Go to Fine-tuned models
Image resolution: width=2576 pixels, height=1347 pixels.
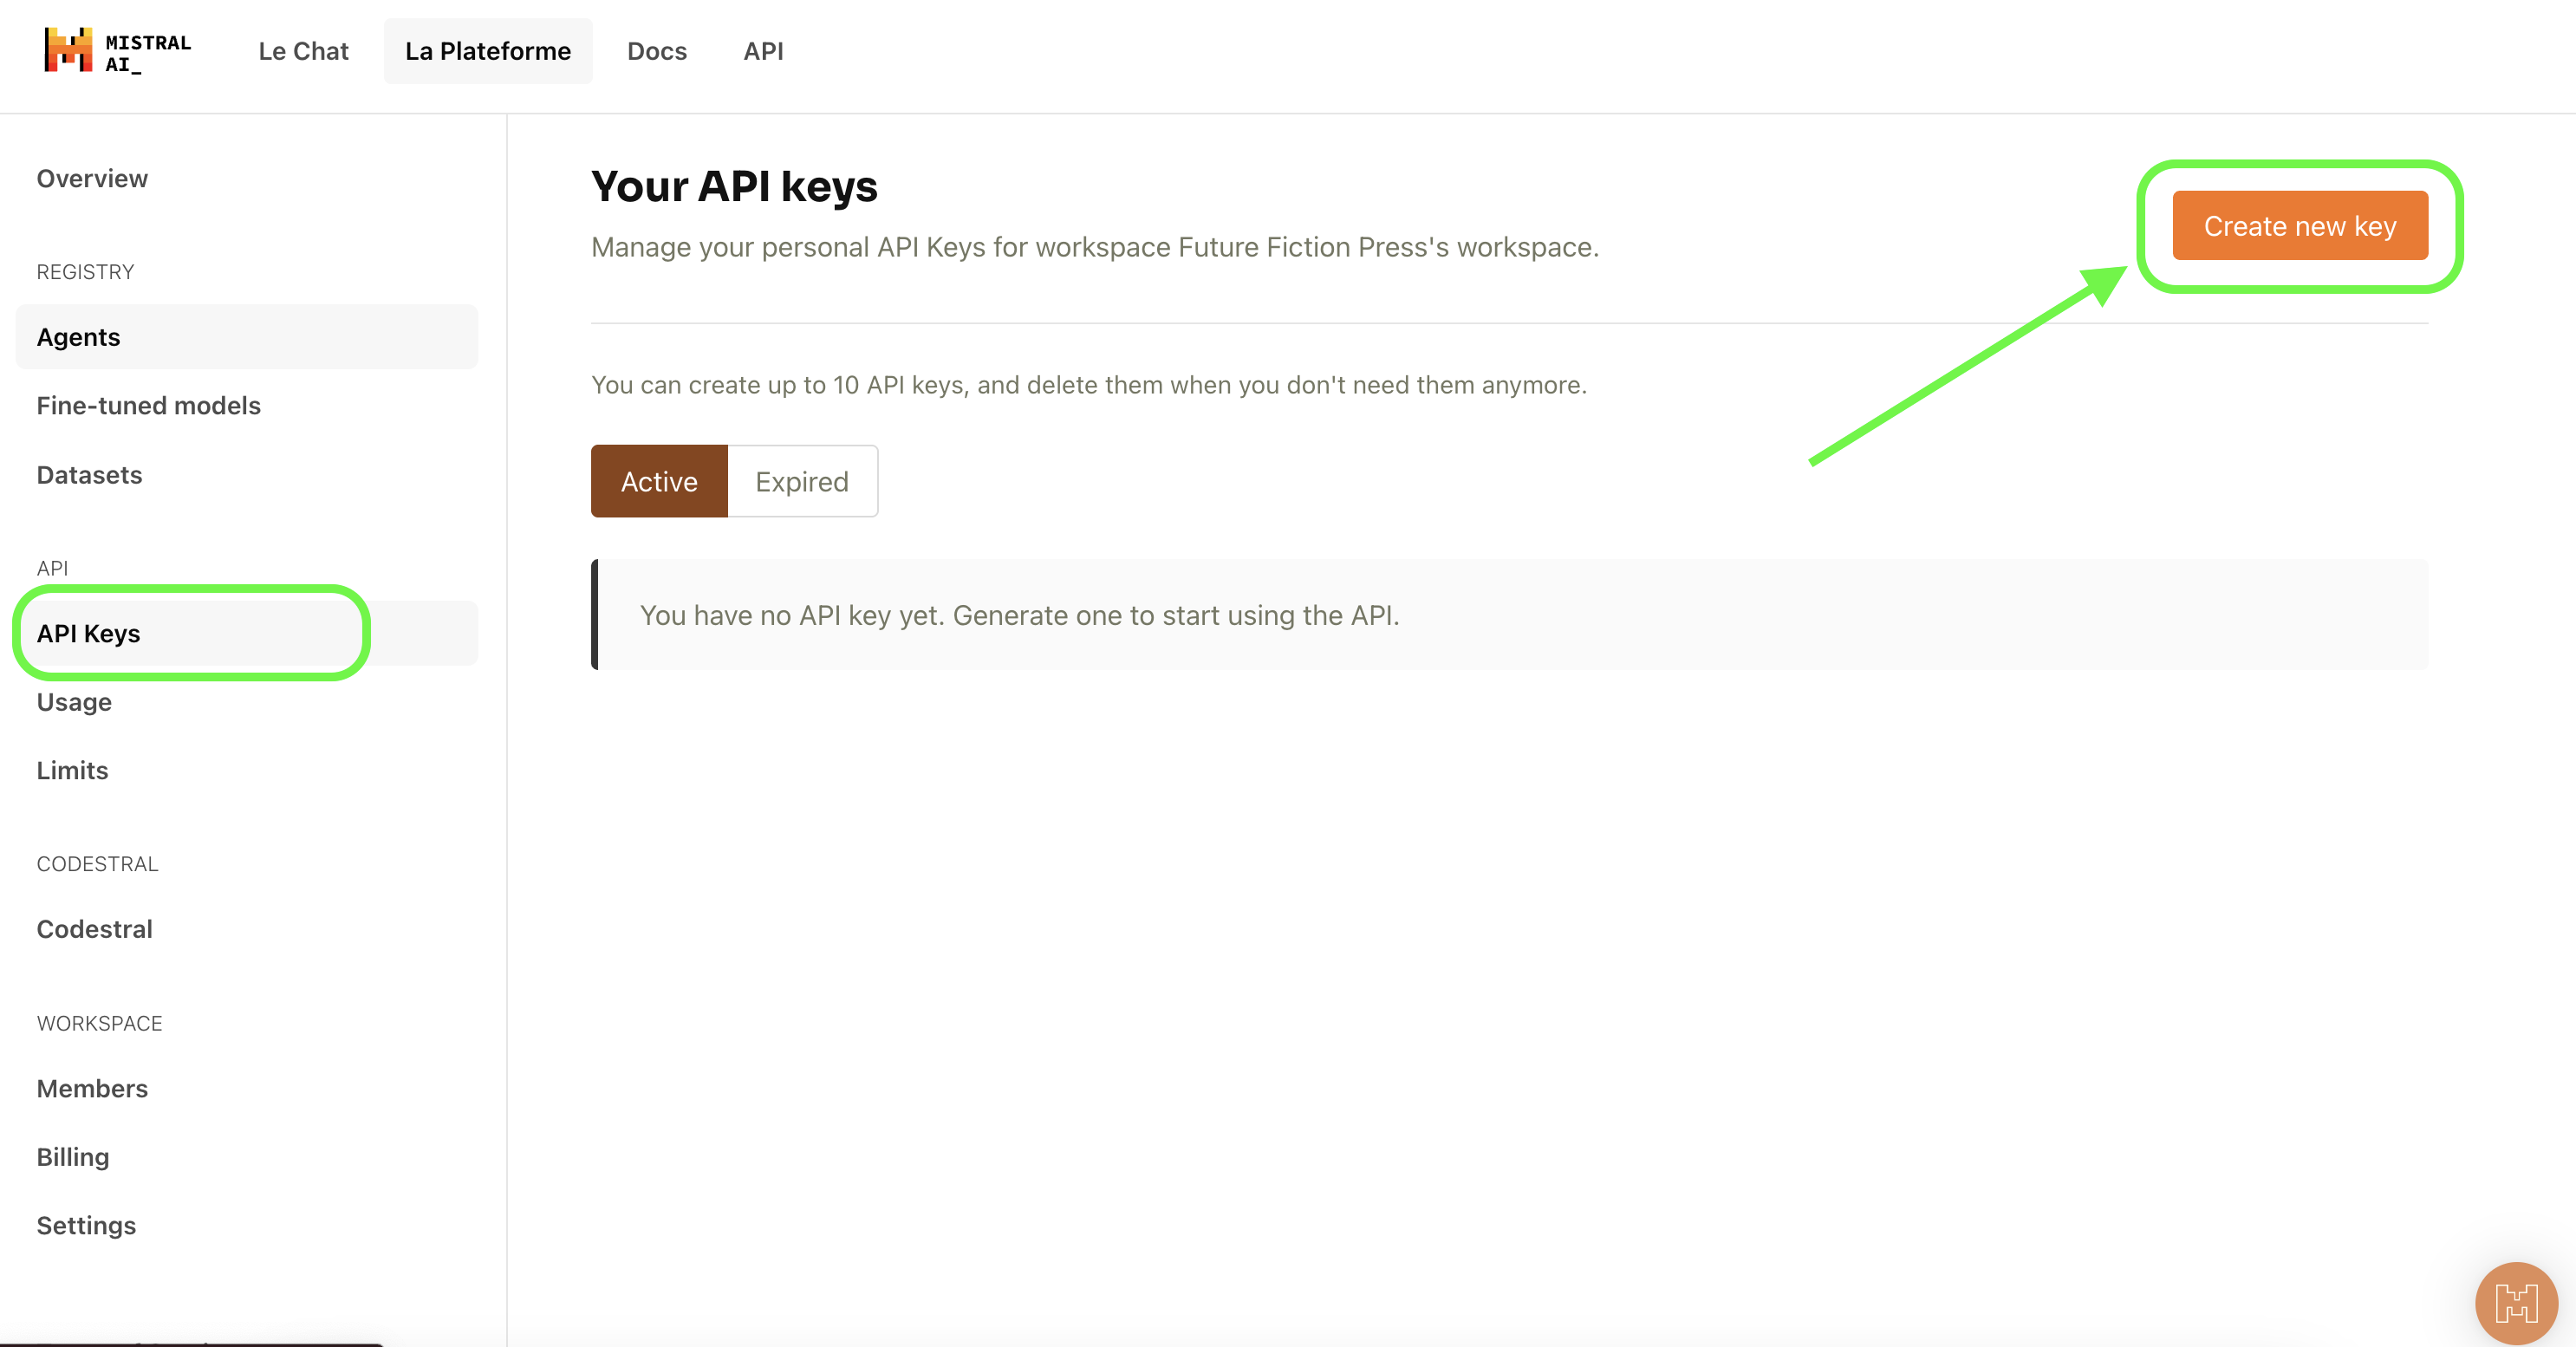pyautogui.click(x=148, y=406)
